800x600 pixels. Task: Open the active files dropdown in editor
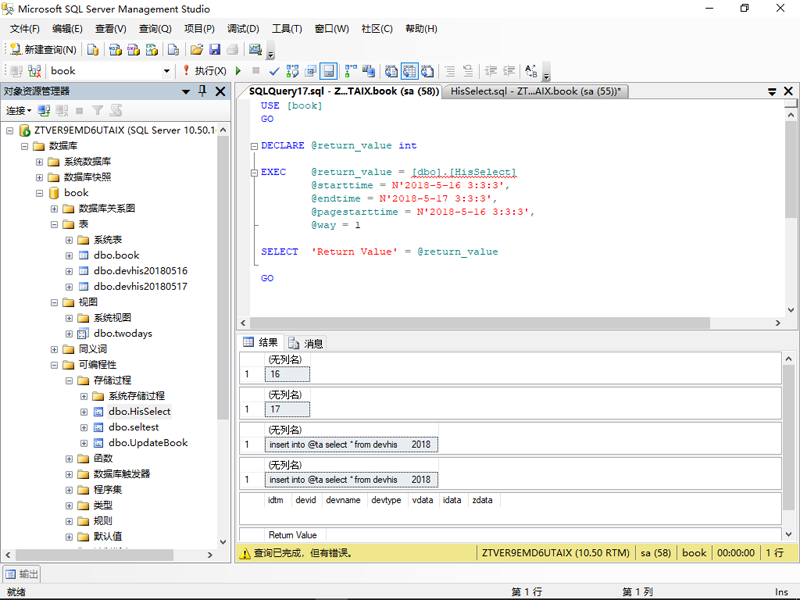772,92
